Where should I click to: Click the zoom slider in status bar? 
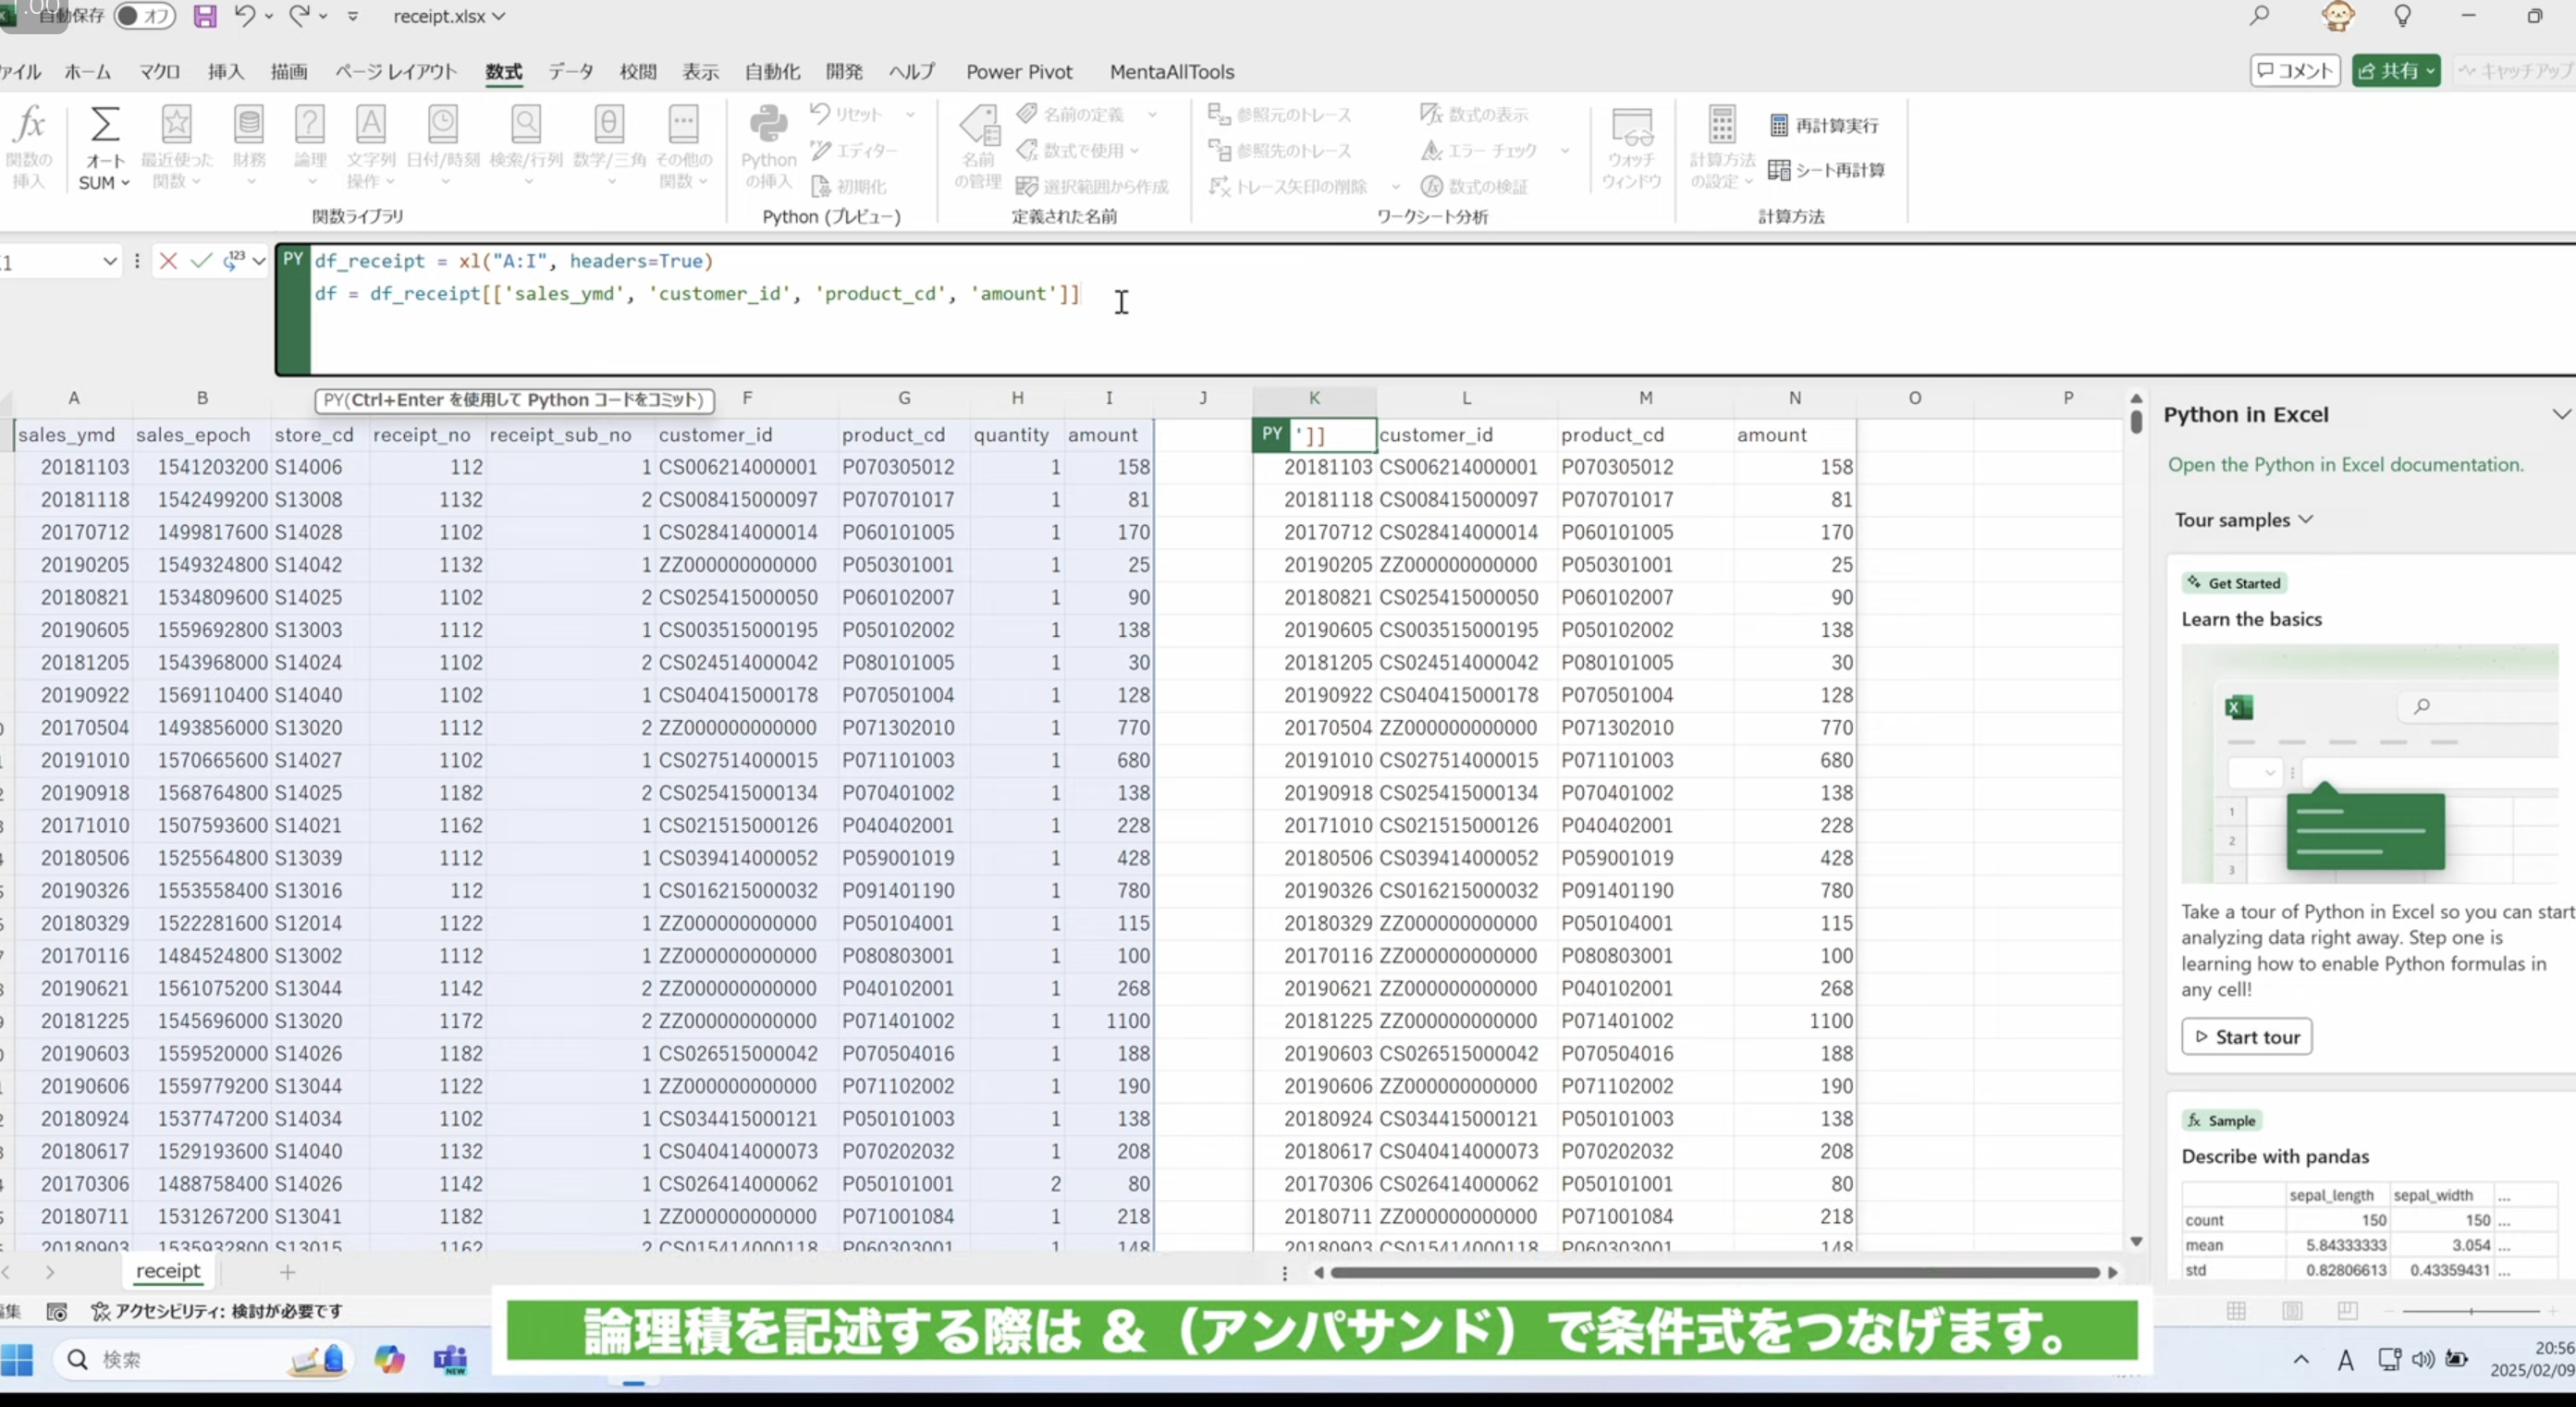[2470, 1311]
